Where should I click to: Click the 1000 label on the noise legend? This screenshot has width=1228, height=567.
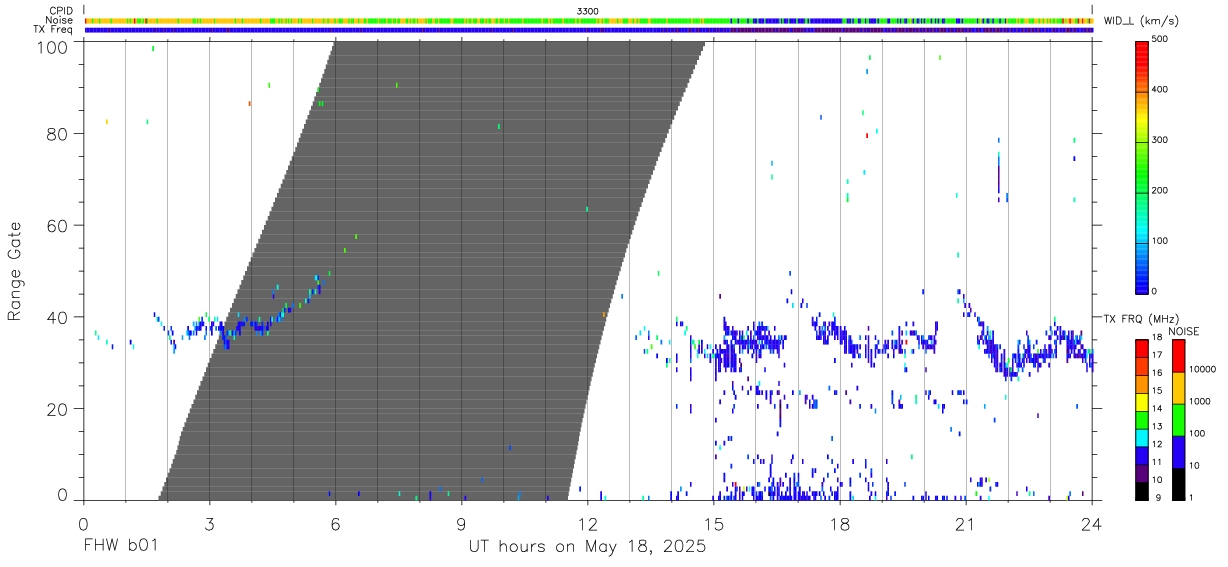pyautogui.click(x=1199, y=401)
